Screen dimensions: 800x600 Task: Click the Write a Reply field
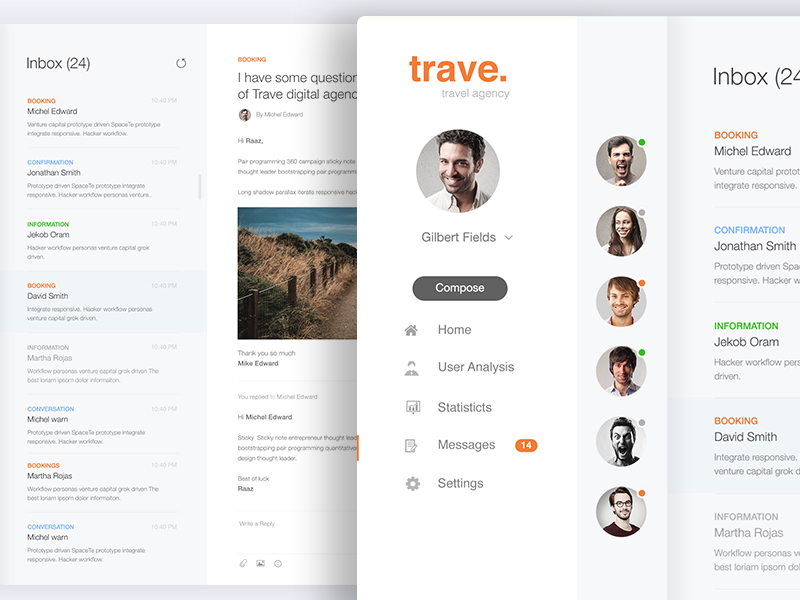290,524
